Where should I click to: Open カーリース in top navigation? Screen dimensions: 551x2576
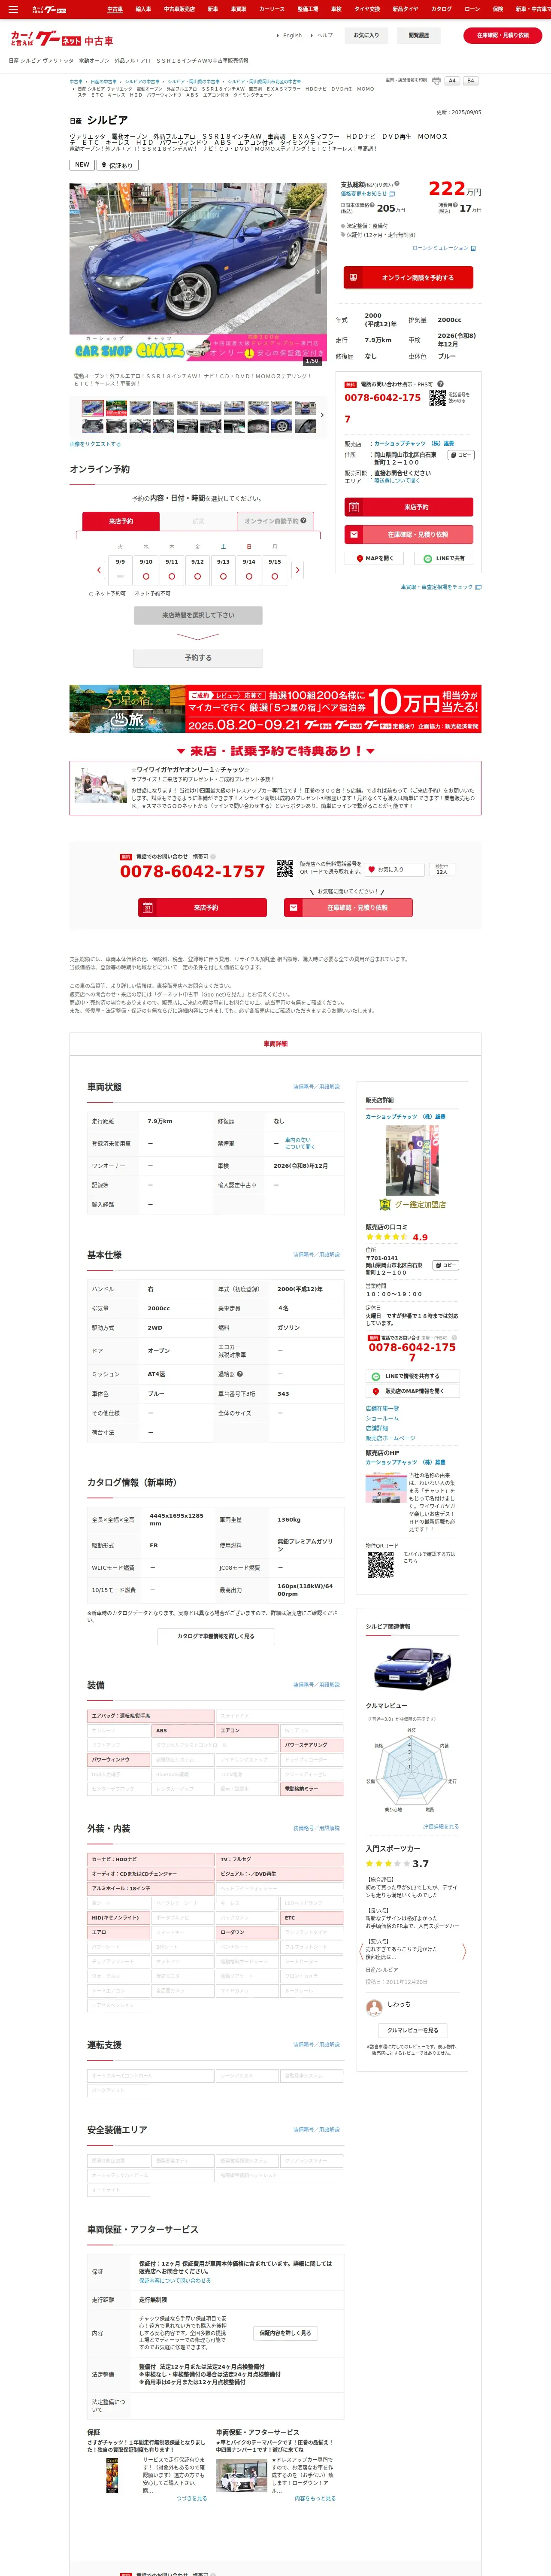(272, 9)
